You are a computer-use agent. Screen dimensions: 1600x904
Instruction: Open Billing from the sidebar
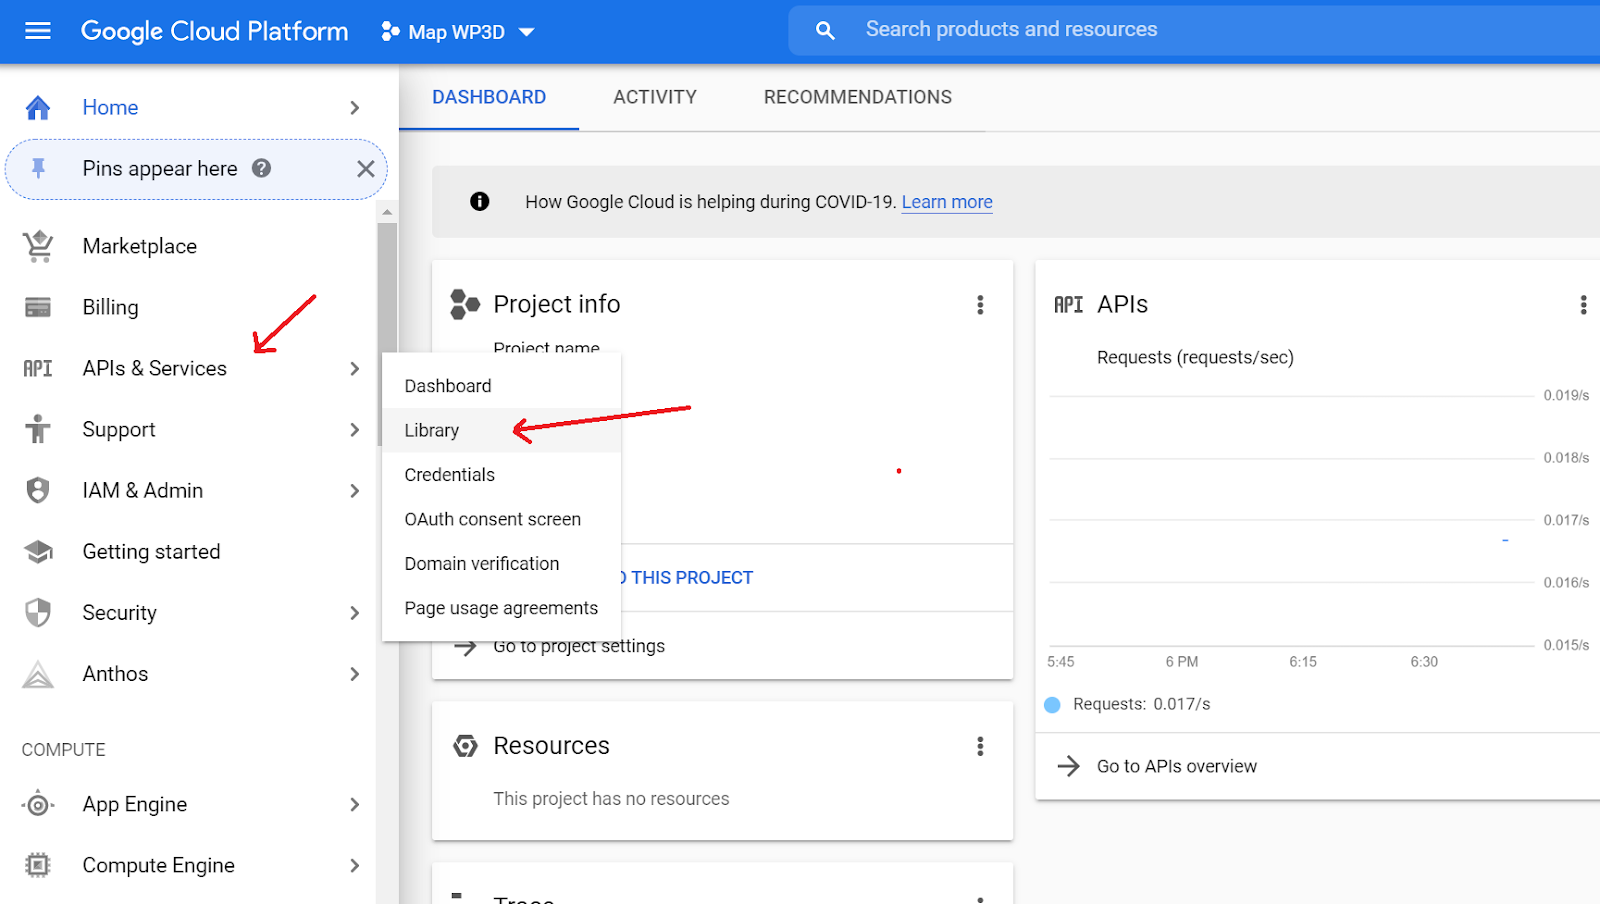point(110,307)
